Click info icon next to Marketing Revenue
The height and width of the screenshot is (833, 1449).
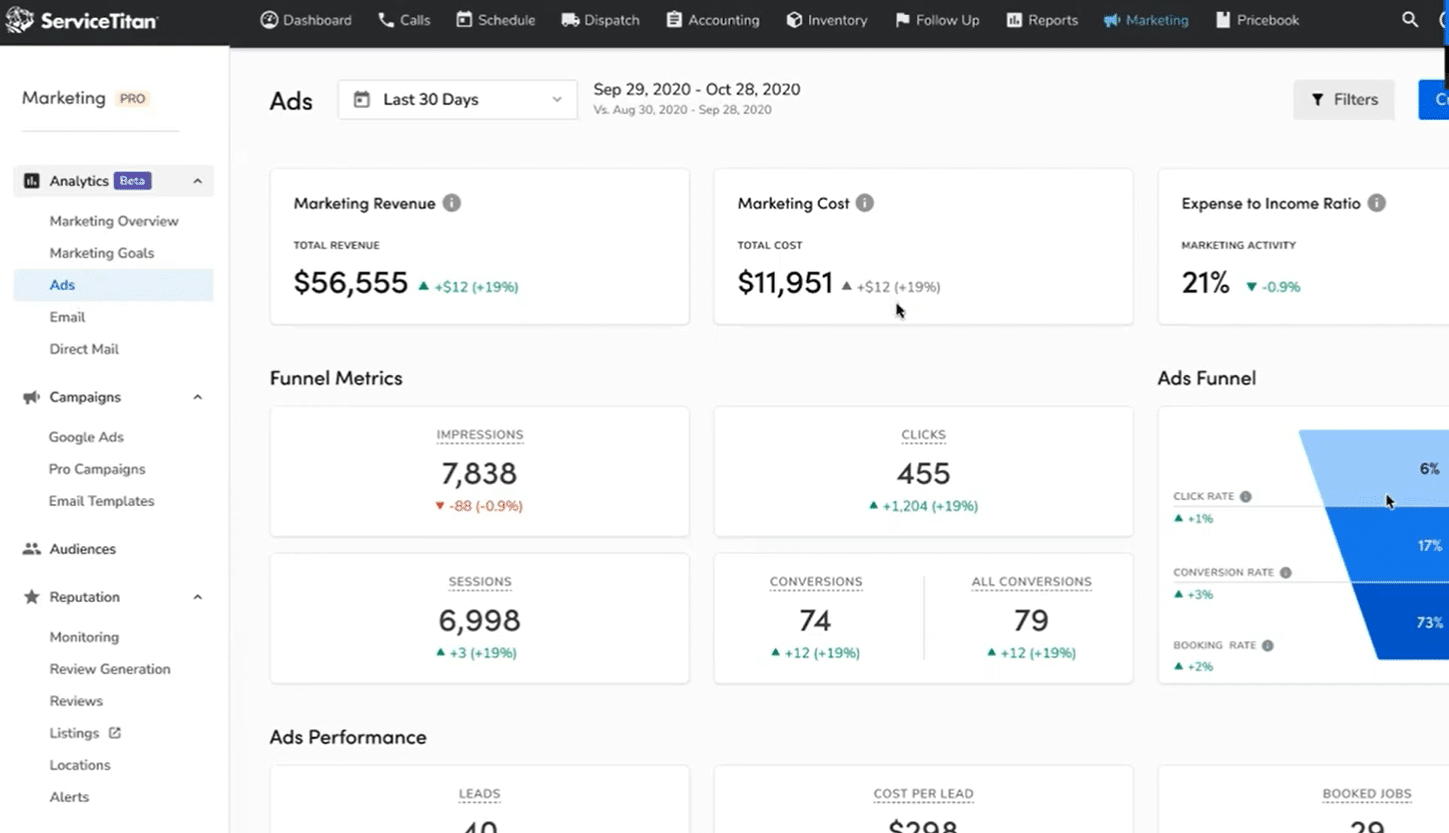(452, 203)
